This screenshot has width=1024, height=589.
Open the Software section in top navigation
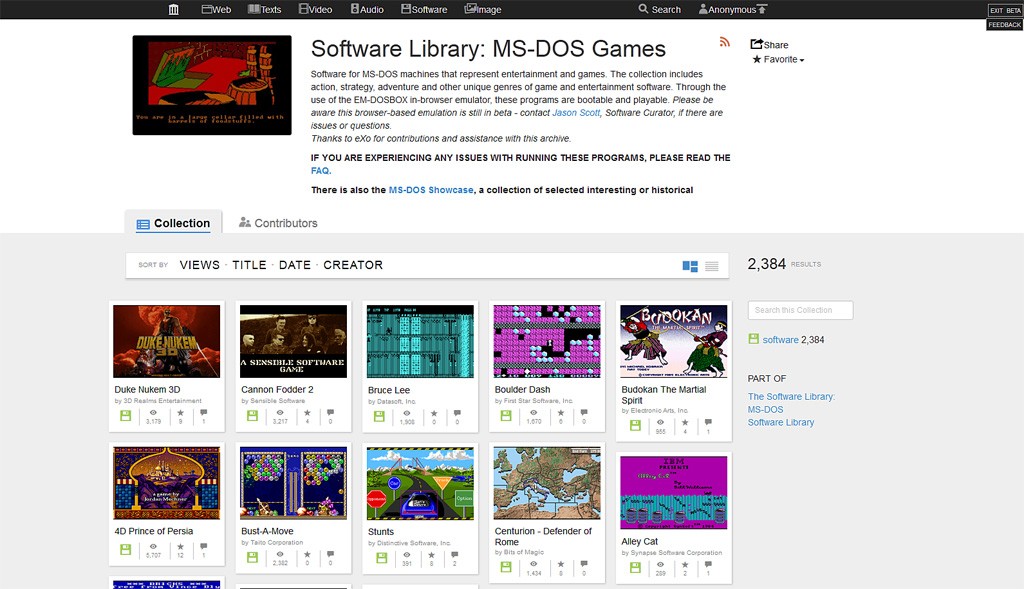(423, 9)
